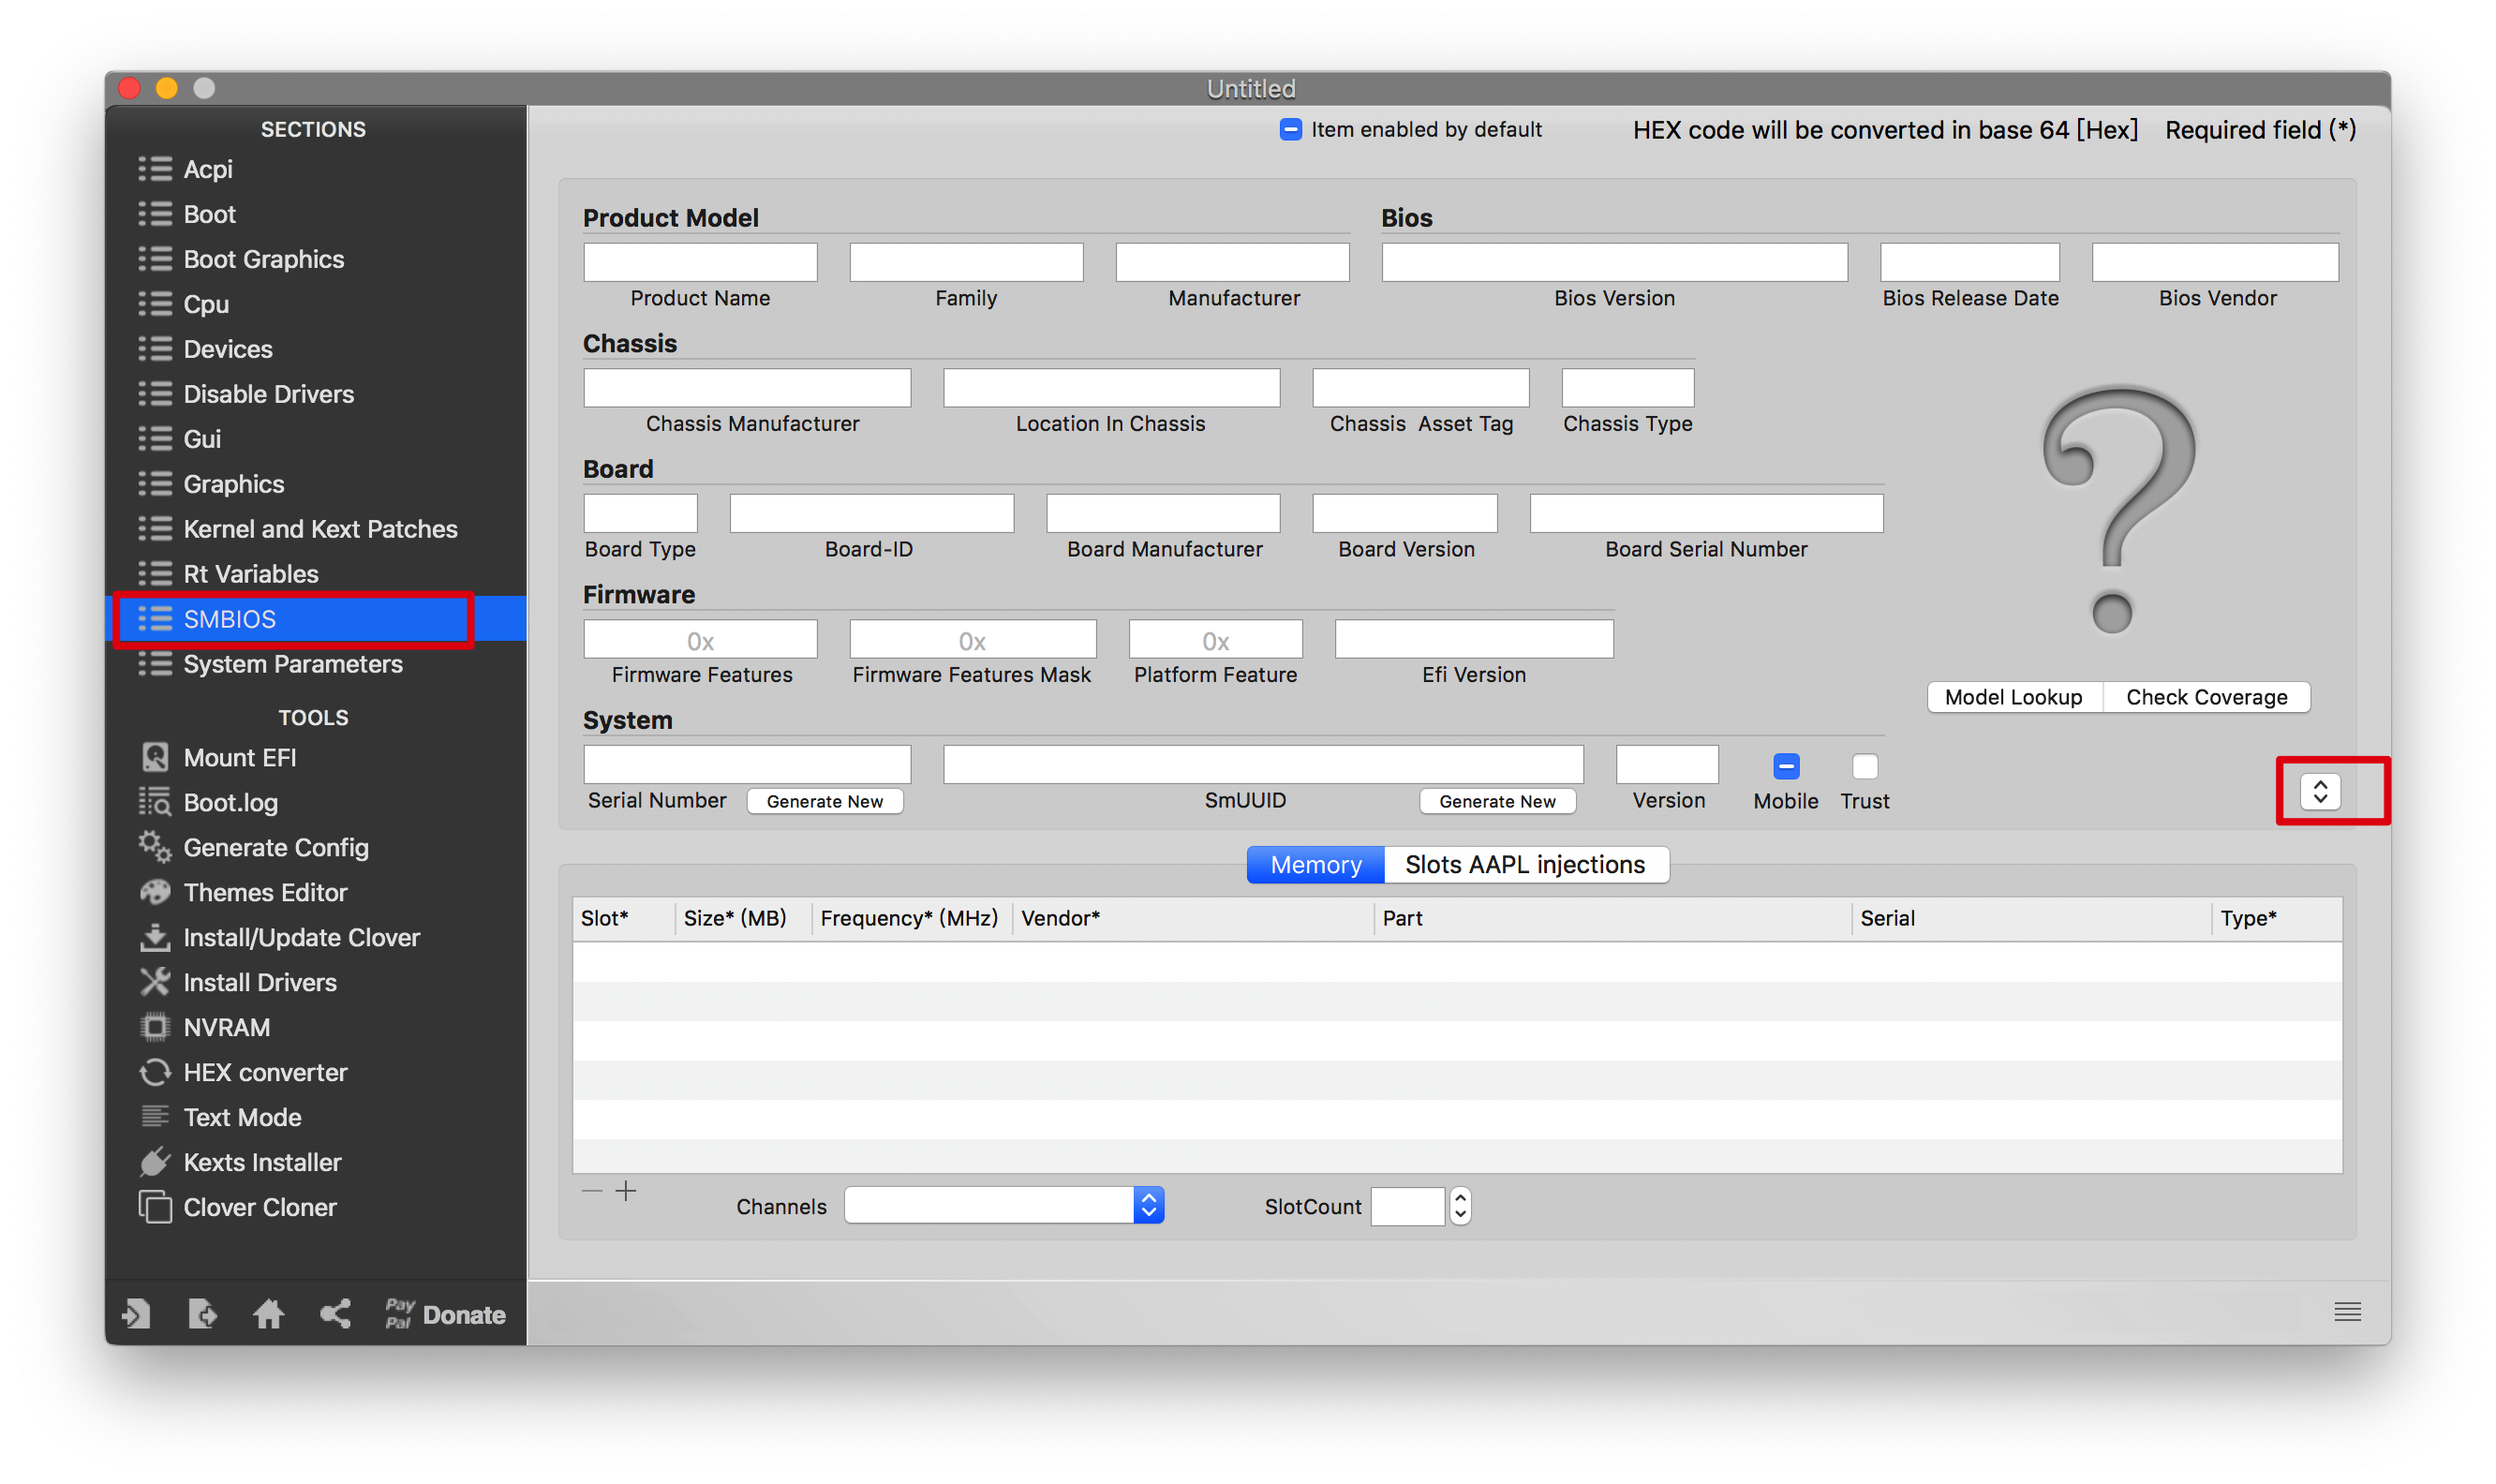Click the Check Coverage button
Viewport: 2496px width, 1484px height.
pos(2207,697)
